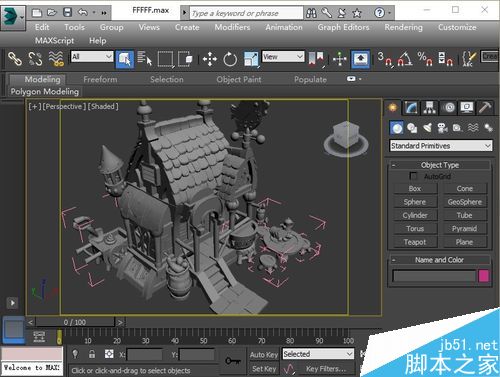
Task: Click the Teapot primitive button
Action: pyautogui.click(x=415, y=242)
